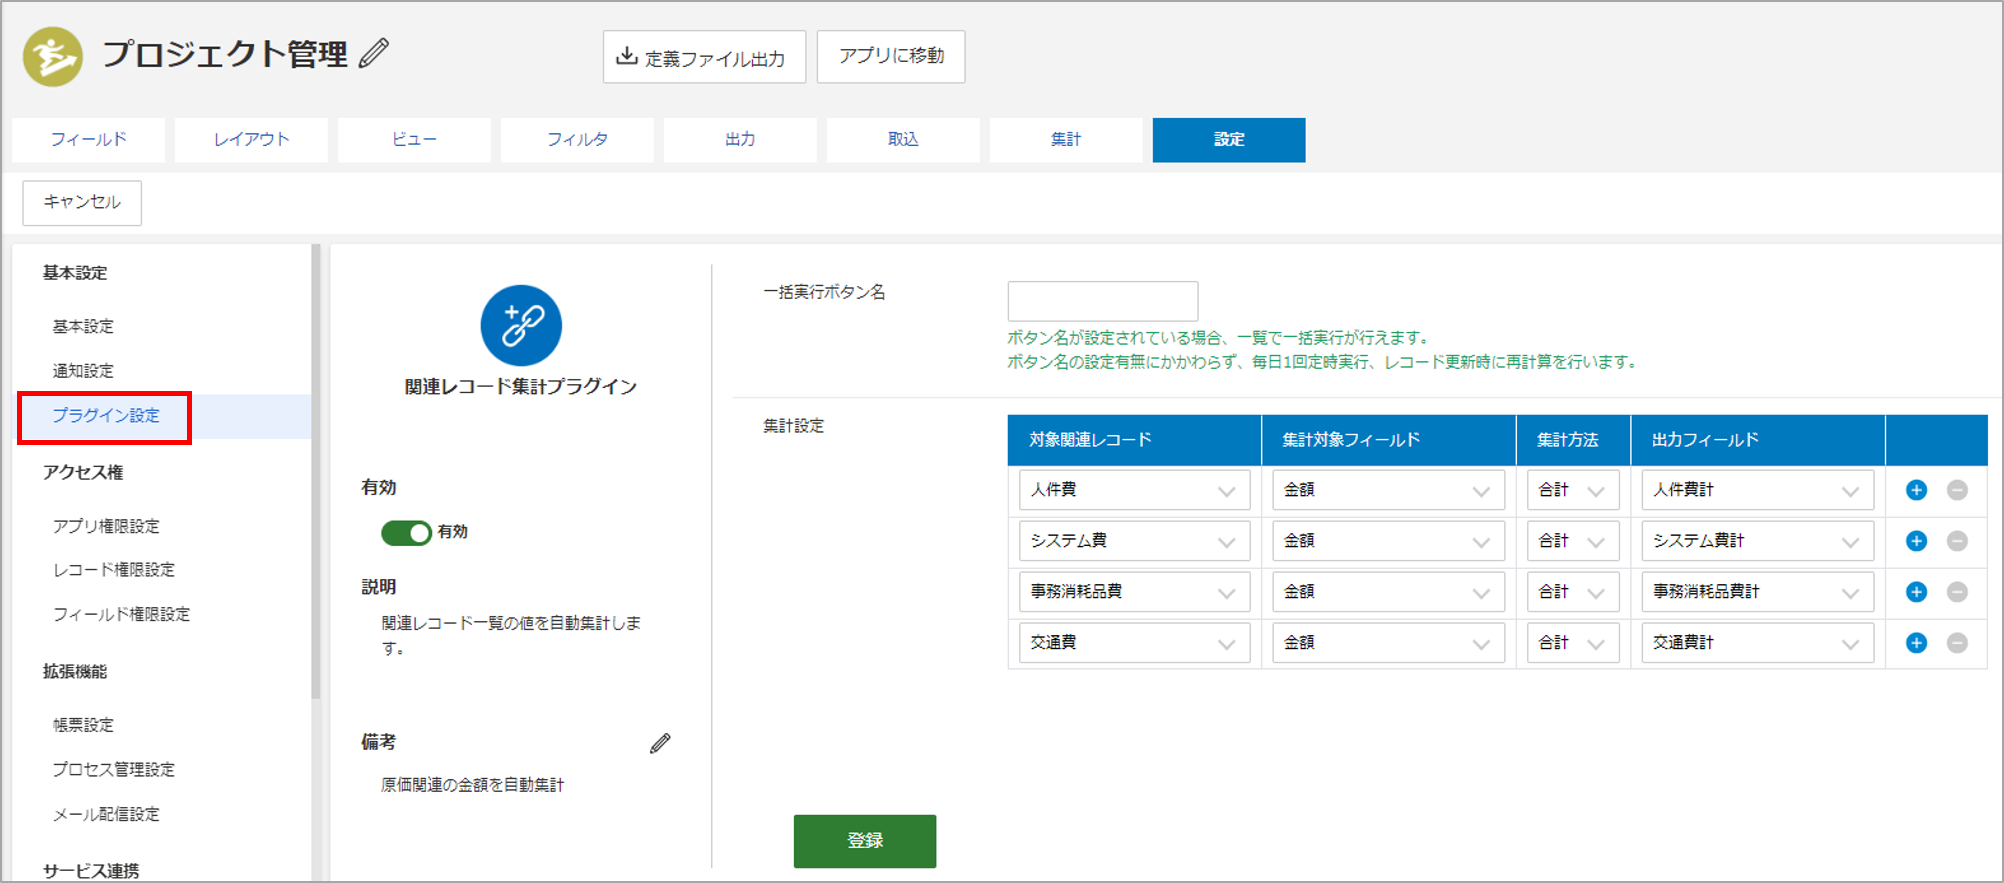This screenshot has width=2004, height=883.
Task: Open the 金額 field dropdown in システム費 row
Action: pyautogui.click(x=1388, y=541)
